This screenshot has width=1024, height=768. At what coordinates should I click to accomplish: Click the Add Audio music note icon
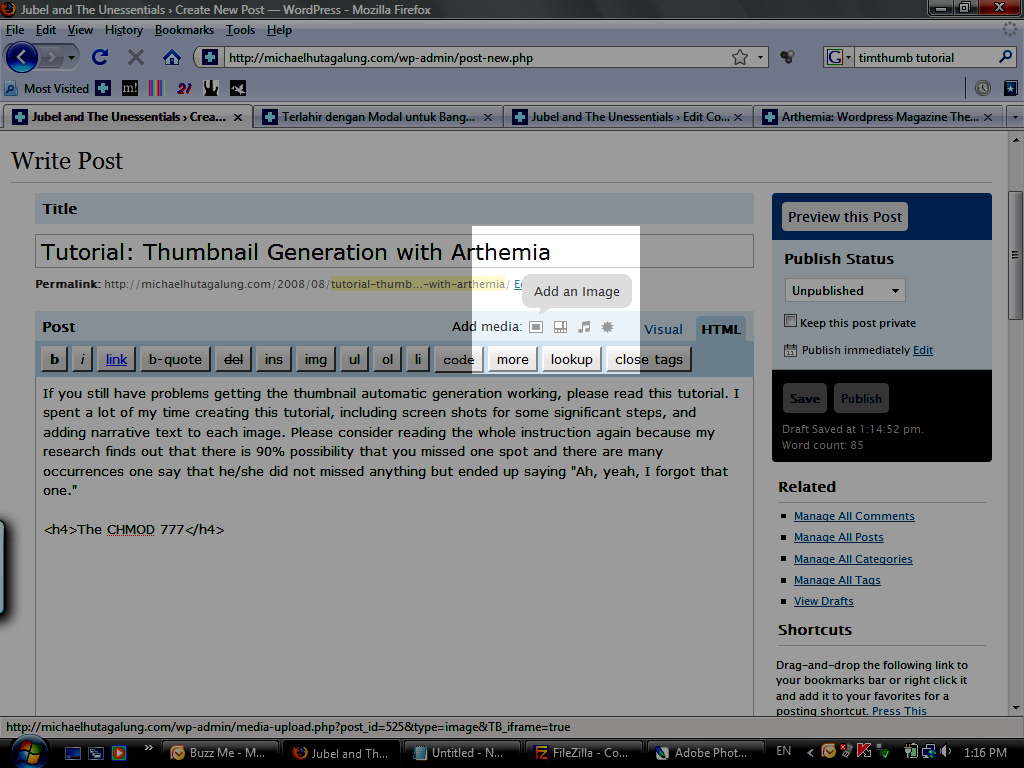point(584,327)
